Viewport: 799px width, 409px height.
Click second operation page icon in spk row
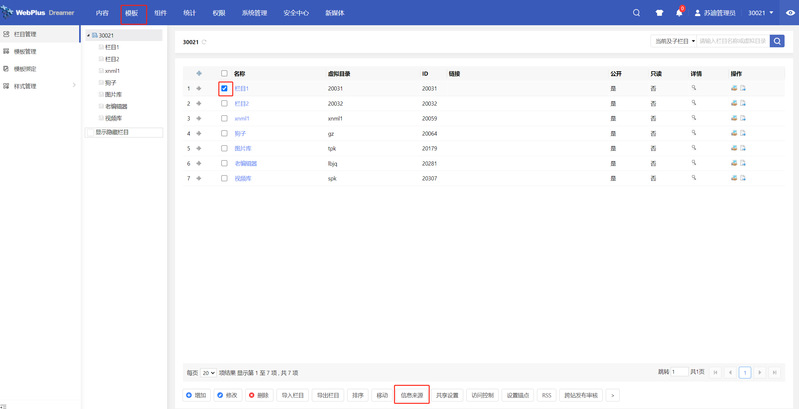point(743,178)
